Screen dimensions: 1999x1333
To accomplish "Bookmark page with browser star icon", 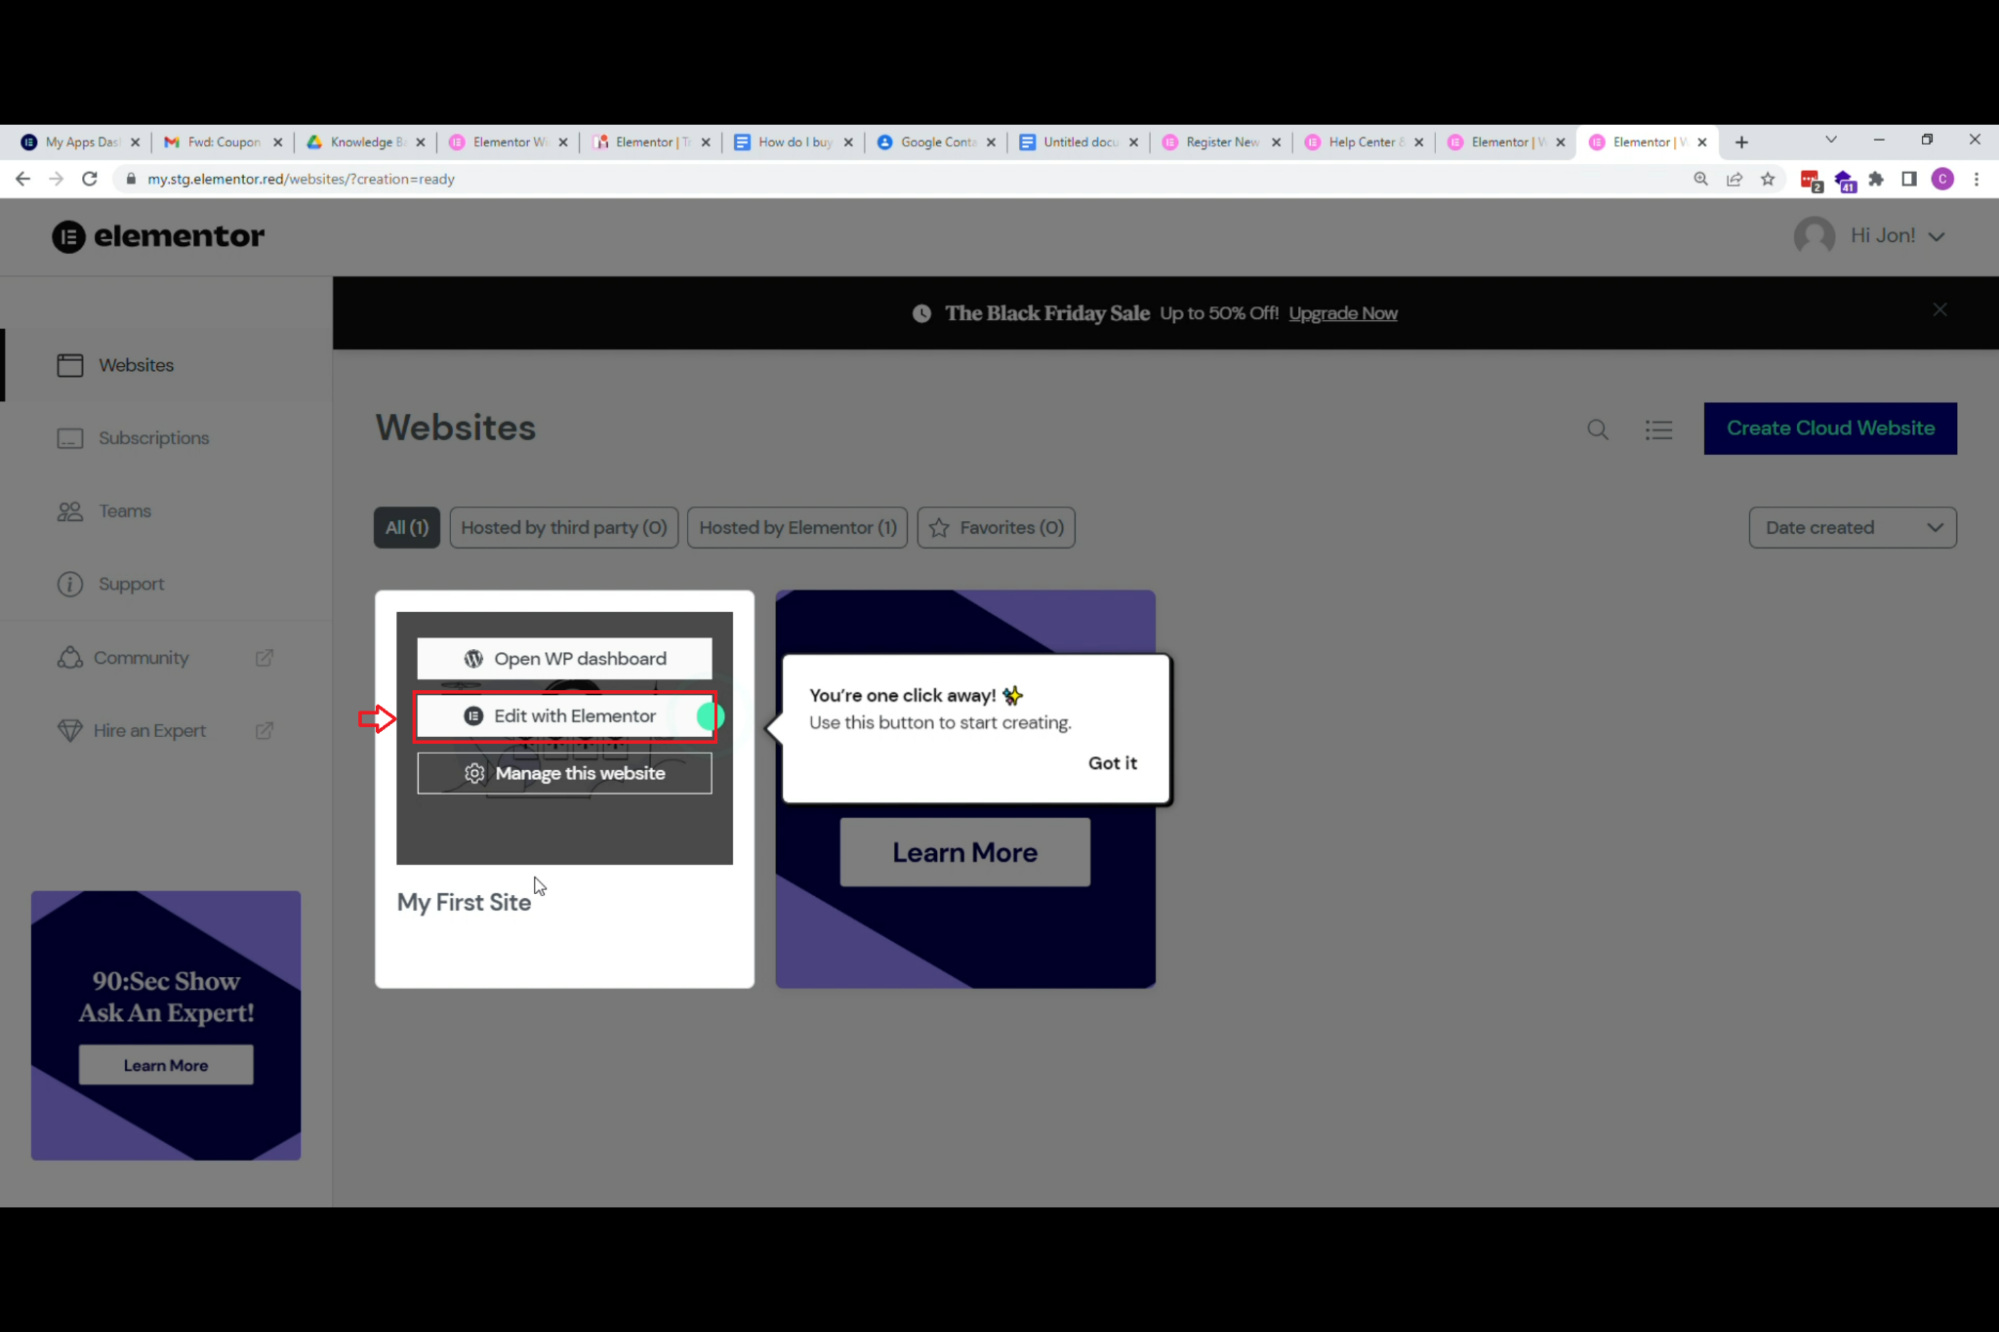I will tap(1768, 179).
